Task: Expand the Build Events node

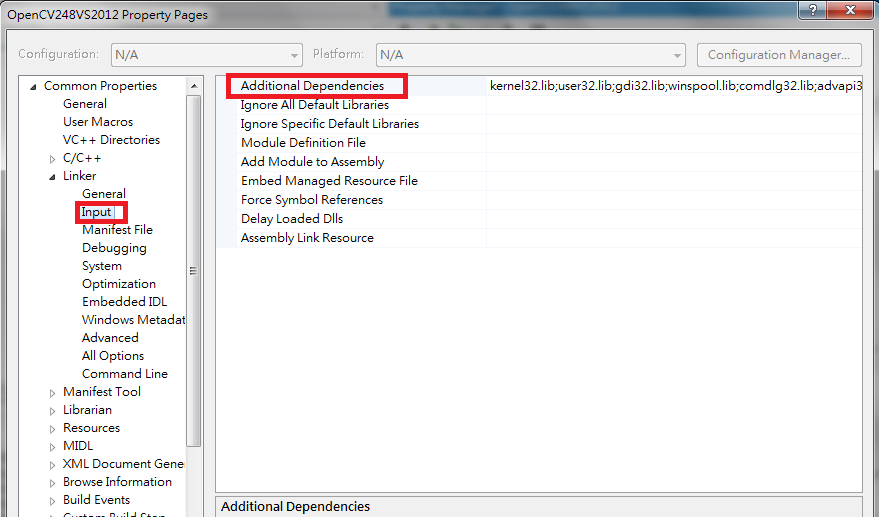Action: [x=53, y=501]
